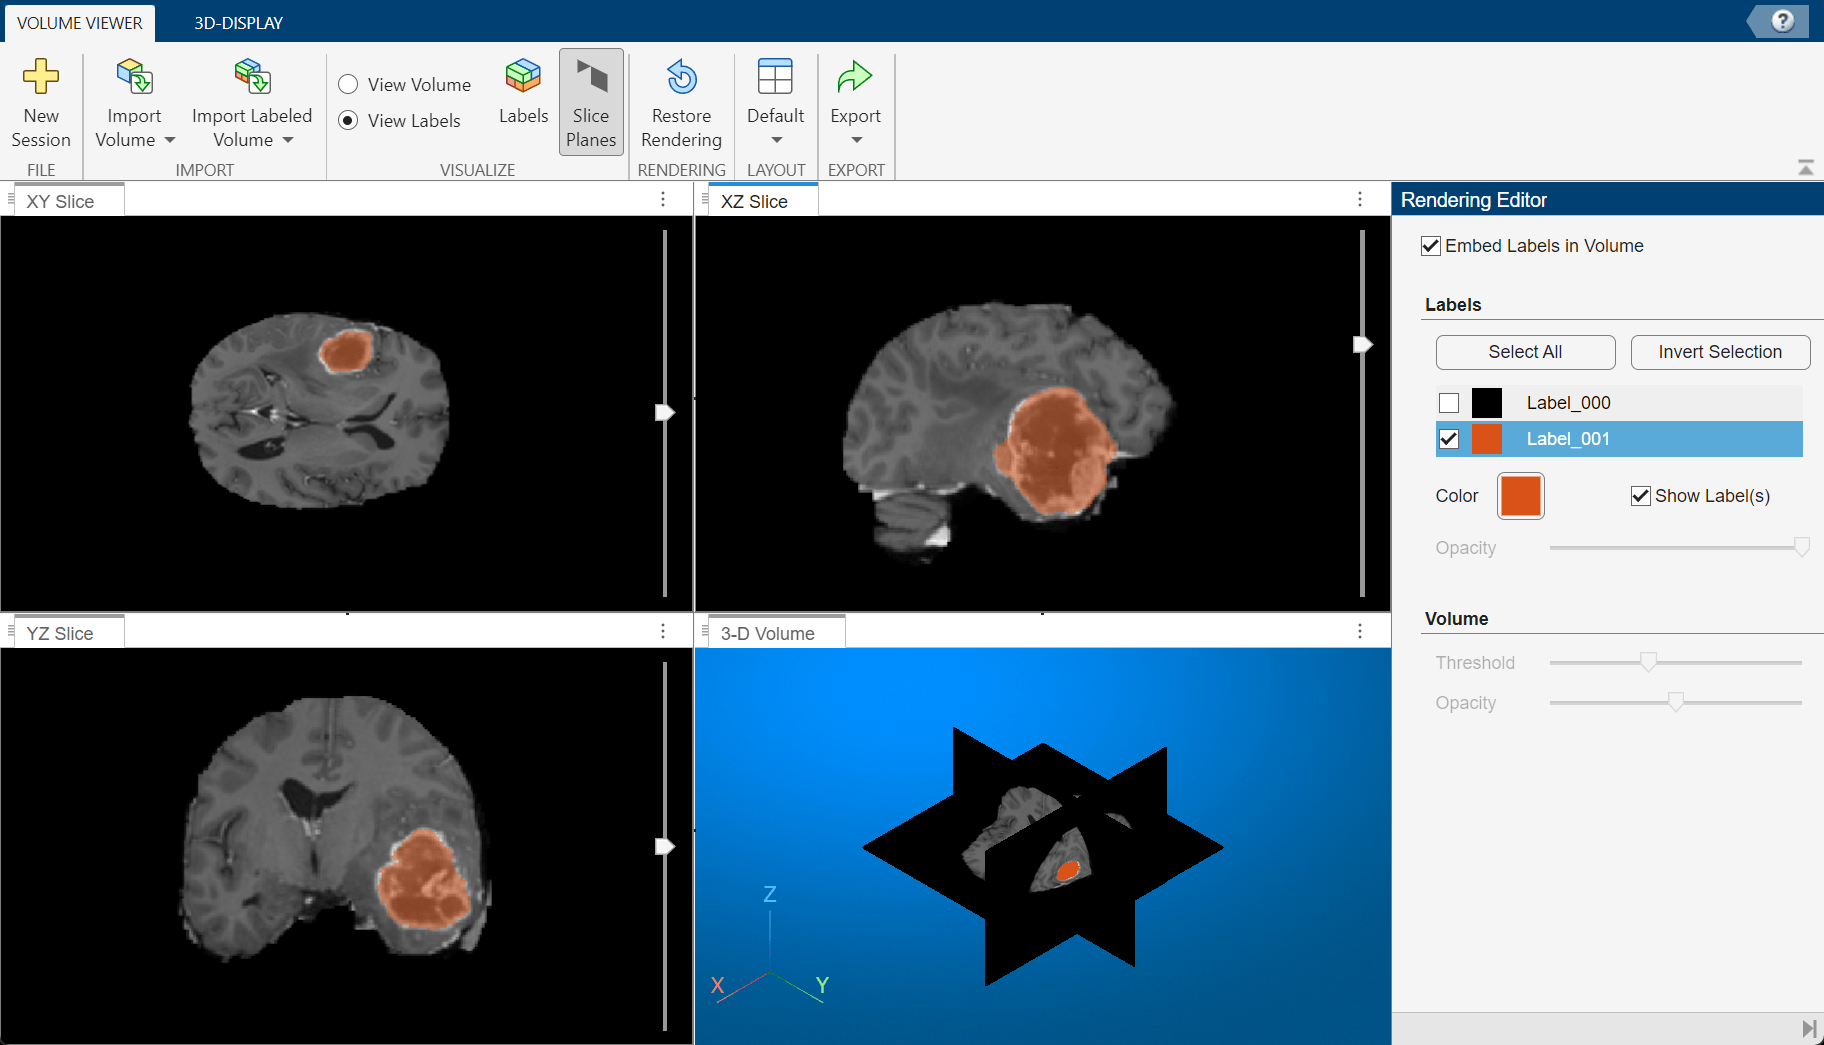This screenshot has width=1824, height=1045.
Task: Select the XZ Slice panel tab
Action: tap(755, 201)
